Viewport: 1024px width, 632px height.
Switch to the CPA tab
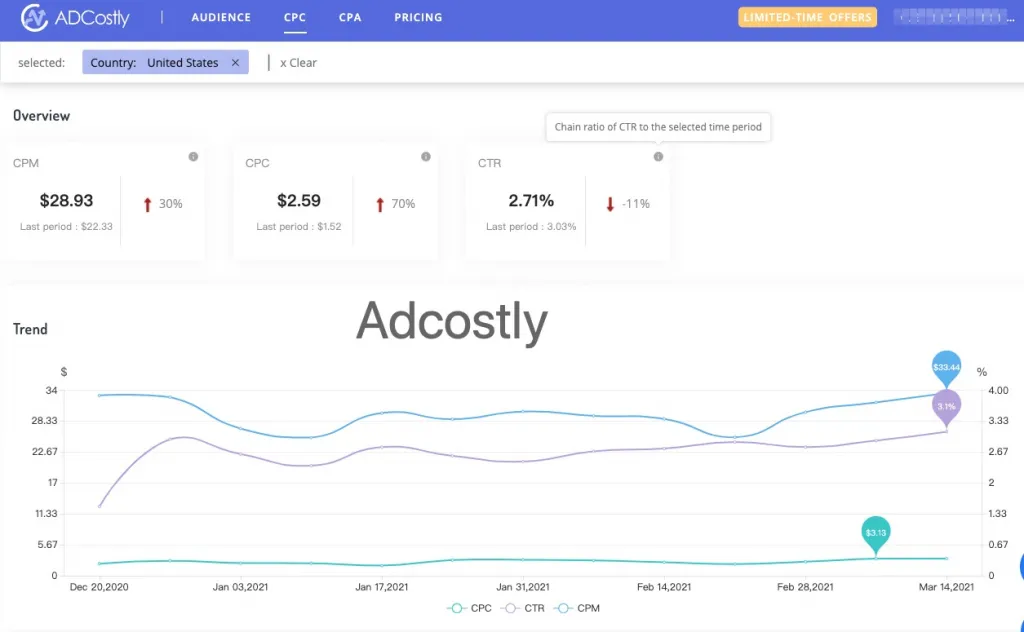350,17
